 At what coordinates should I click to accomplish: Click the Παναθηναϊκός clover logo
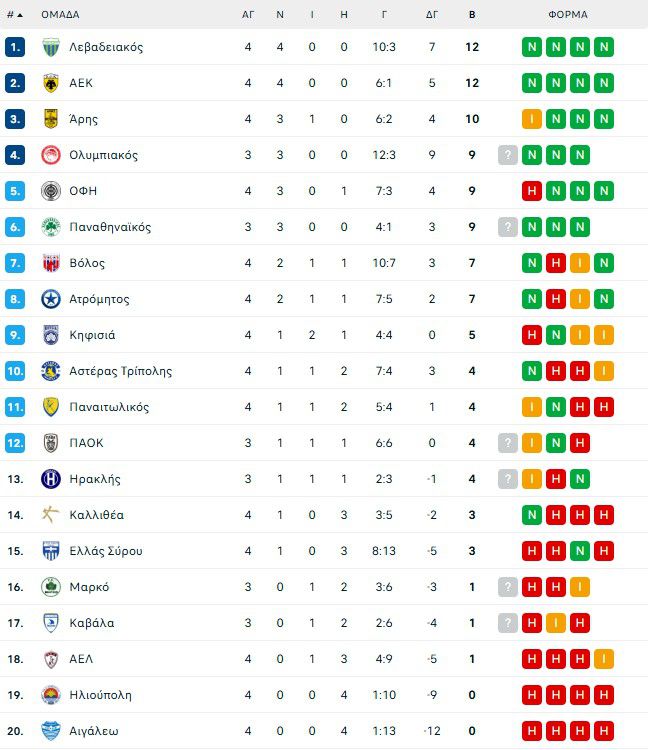pyautogui.click(x=51, y=227)
